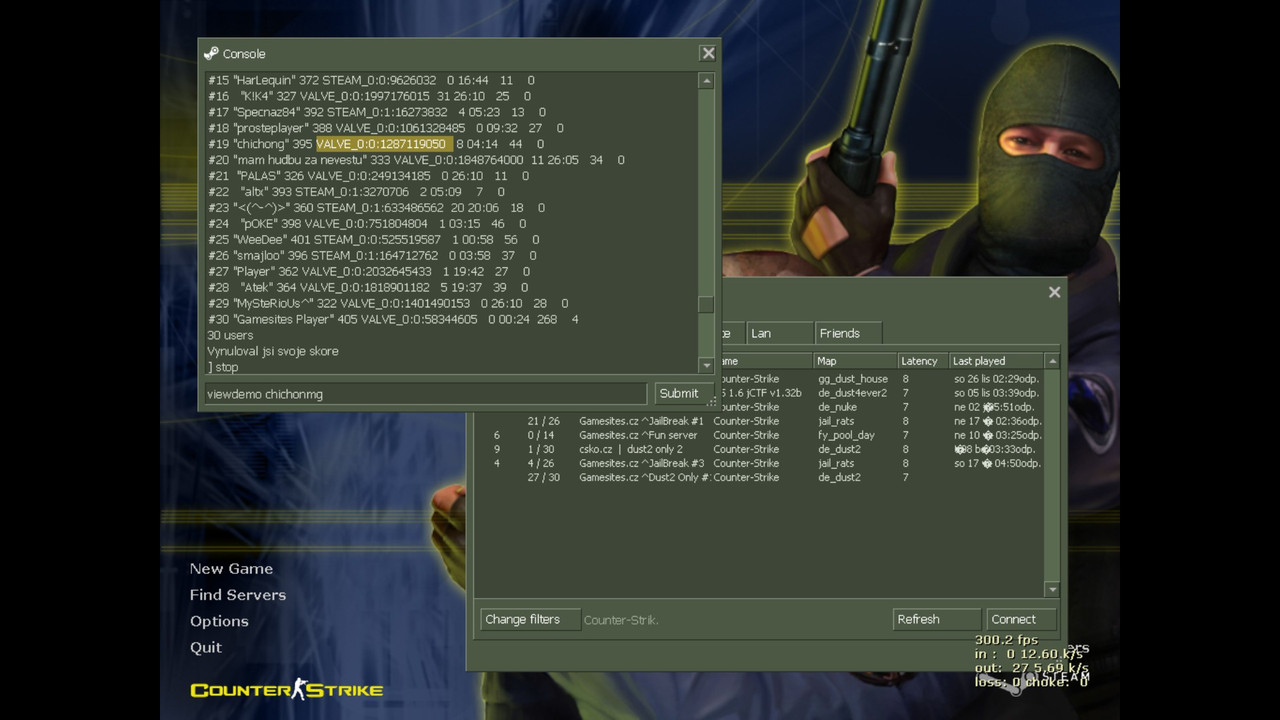Click console line #25 "WeeDee"
1280x720 pixels.
(x=374, y=240)
